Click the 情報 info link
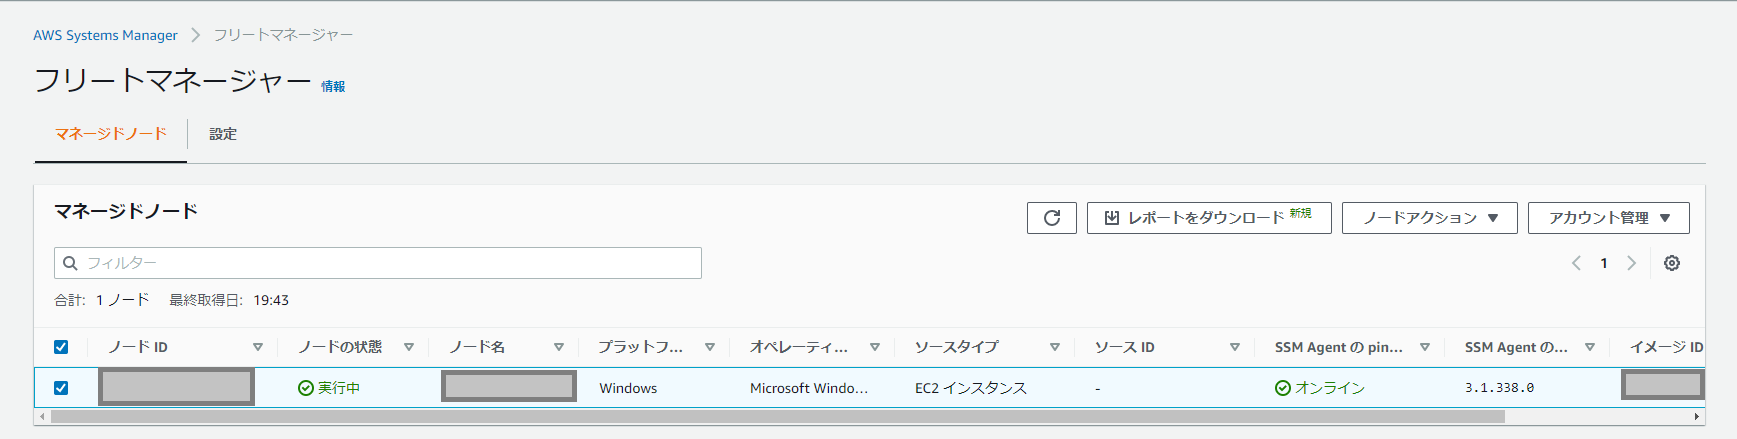The height and width of the screenshot is (439, 1737). (x=333, y=87)
